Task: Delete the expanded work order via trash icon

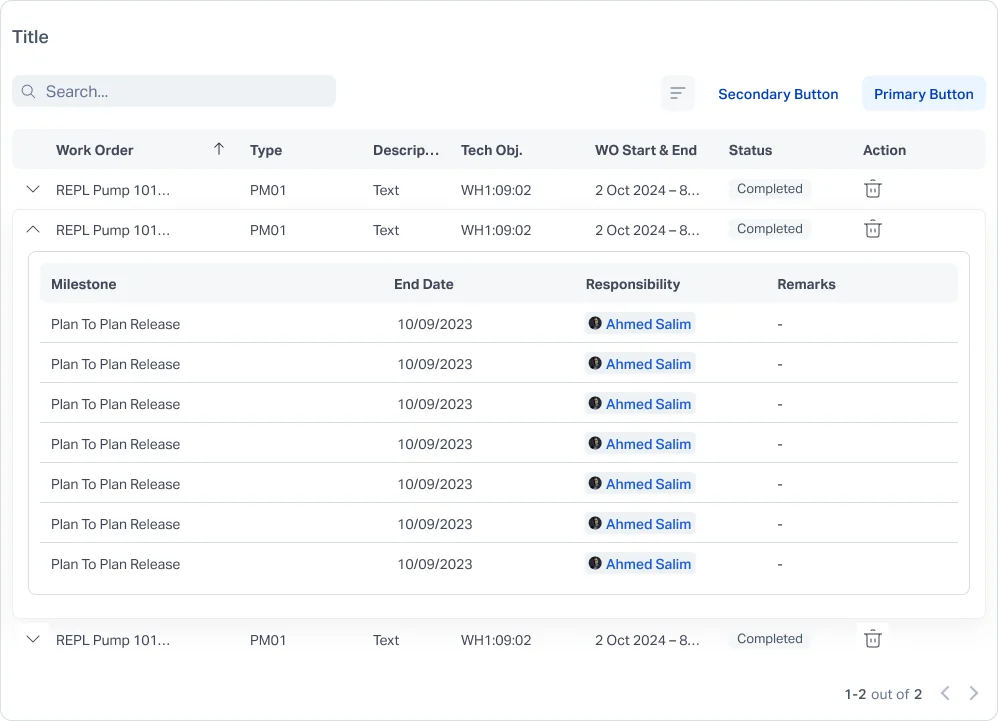Action: click(x=873, y=229)
